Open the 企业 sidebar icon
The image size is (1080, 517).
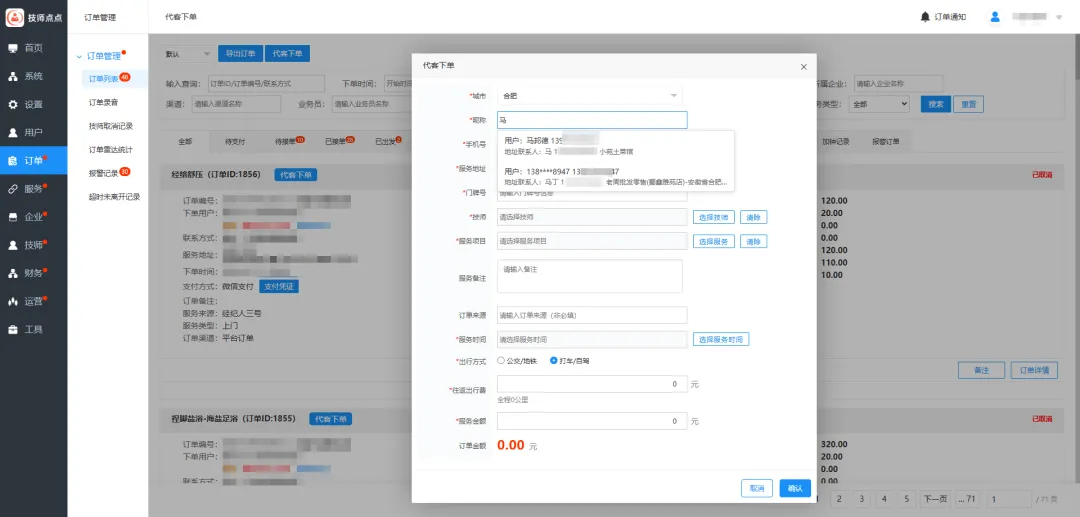pyautogui.click(x=12, y=217)
